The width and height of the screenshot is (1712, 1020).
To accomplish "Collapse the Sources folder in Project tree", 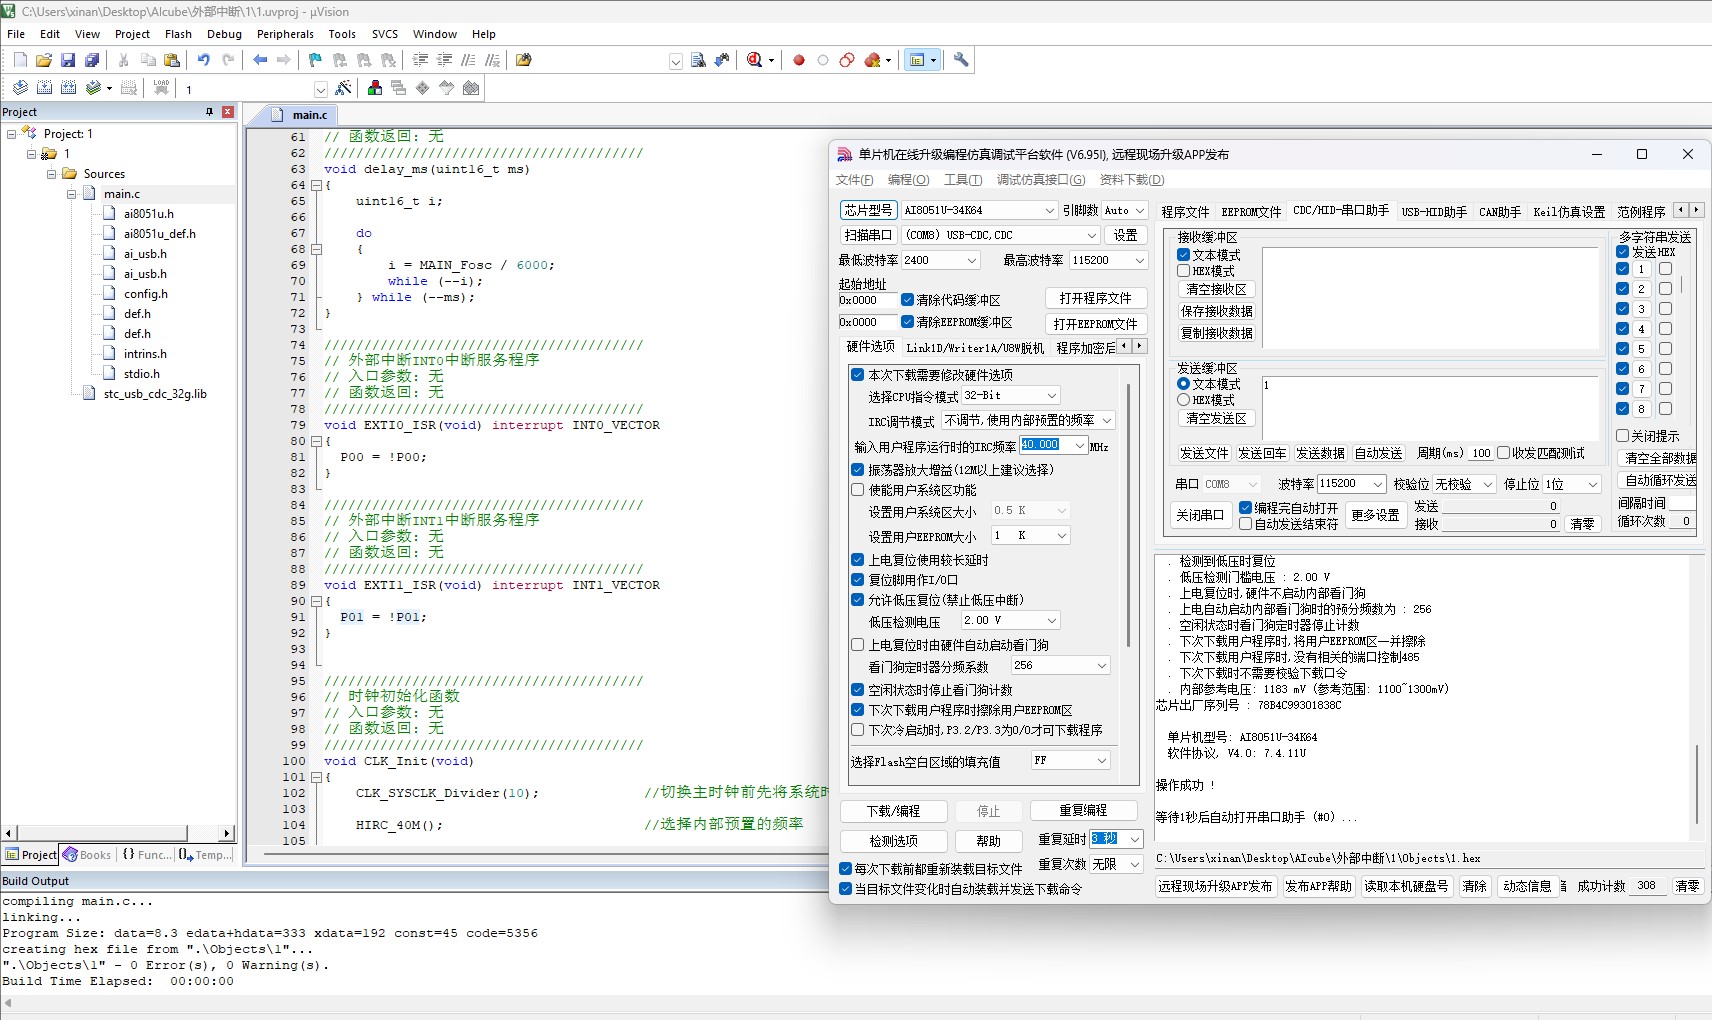I will (x=51, y=174).
